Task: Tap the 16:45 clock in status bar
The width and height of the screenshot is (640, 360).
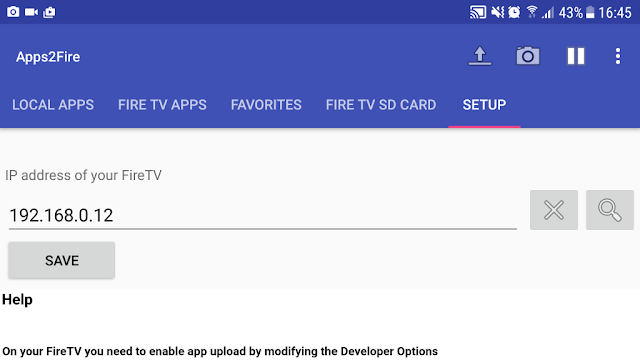Action: 615,13
